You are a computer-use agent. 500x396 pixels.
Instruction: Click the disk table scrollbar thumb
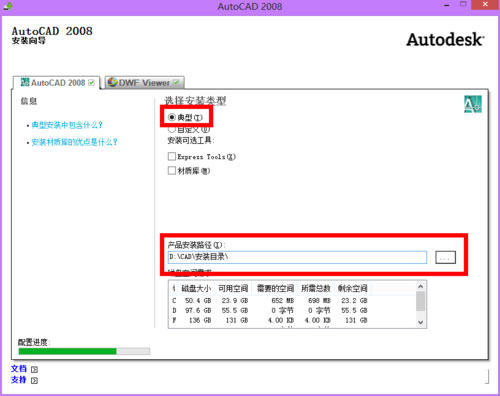pos(421,301)
